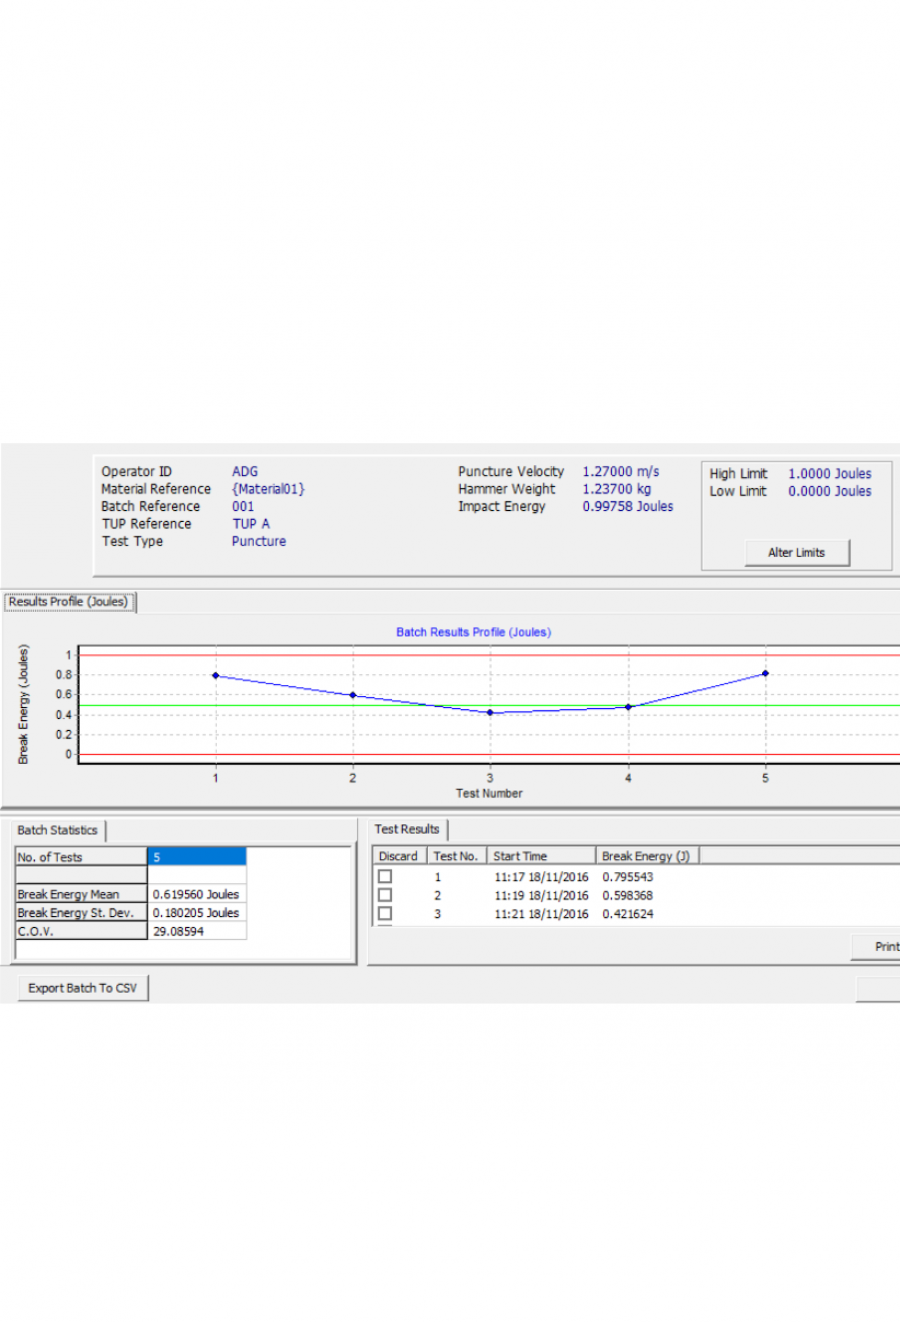Click the test 5 data point on chart
900x1322 pixels.
766,674
